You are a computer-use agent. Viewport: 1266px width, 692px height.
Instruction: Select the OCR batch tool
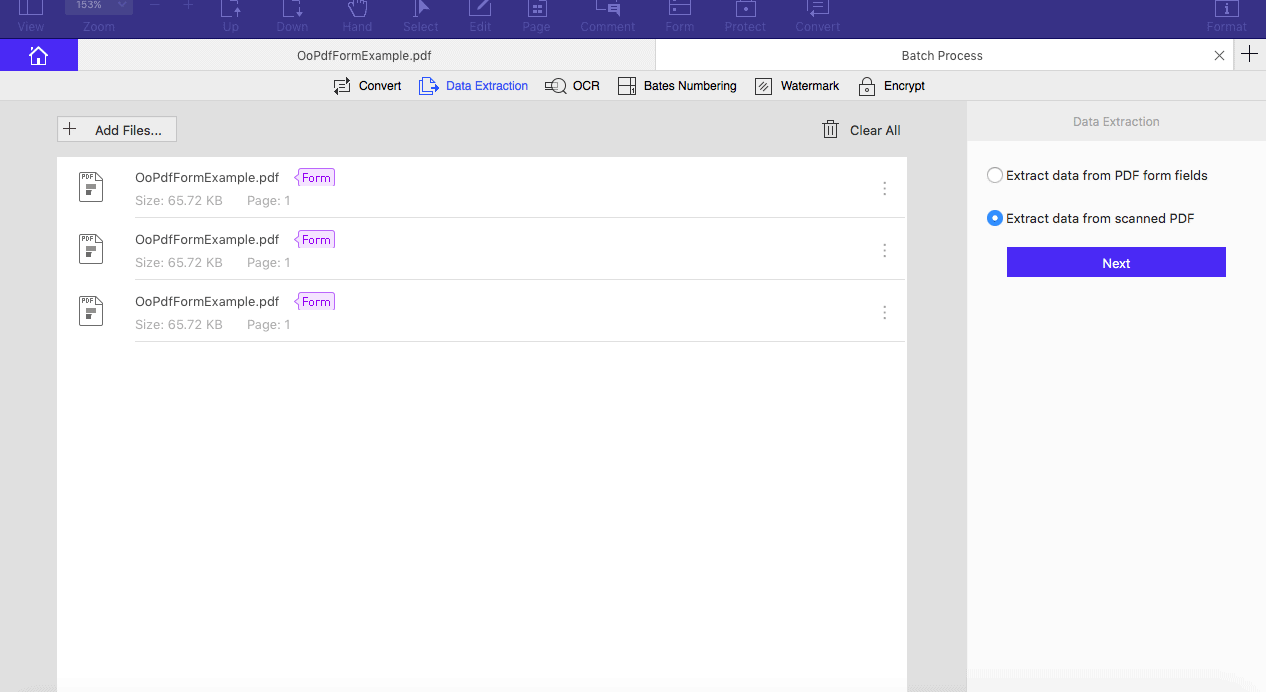click(572, 86)
